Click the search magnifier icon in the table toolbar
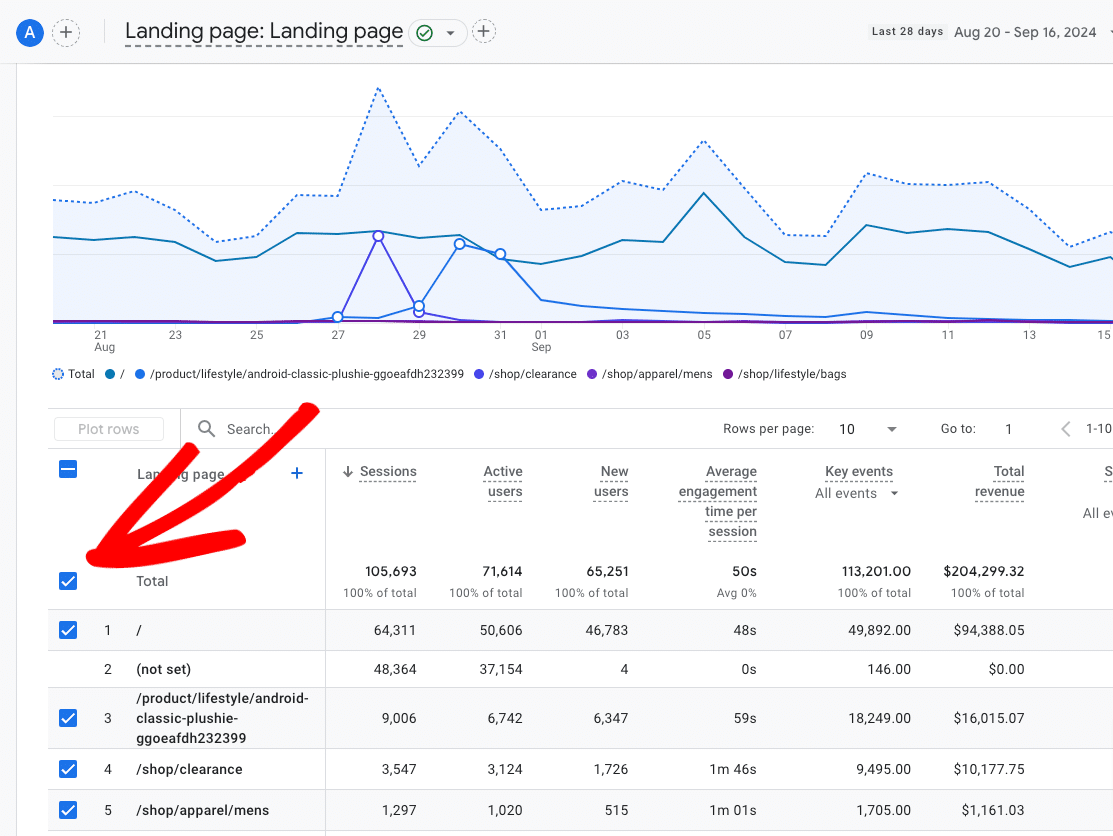This screenshot has width=1113, height=836. click(x=206, y=428)
